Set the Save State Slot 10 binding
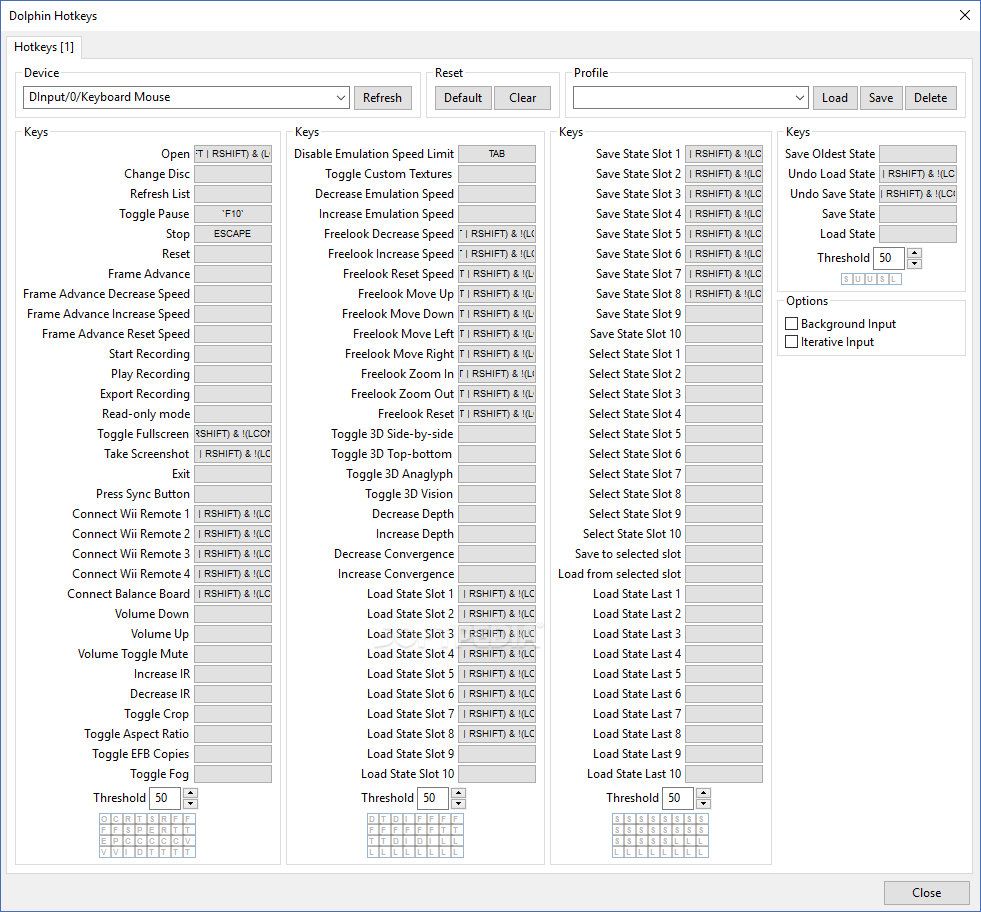 [724, 334]
